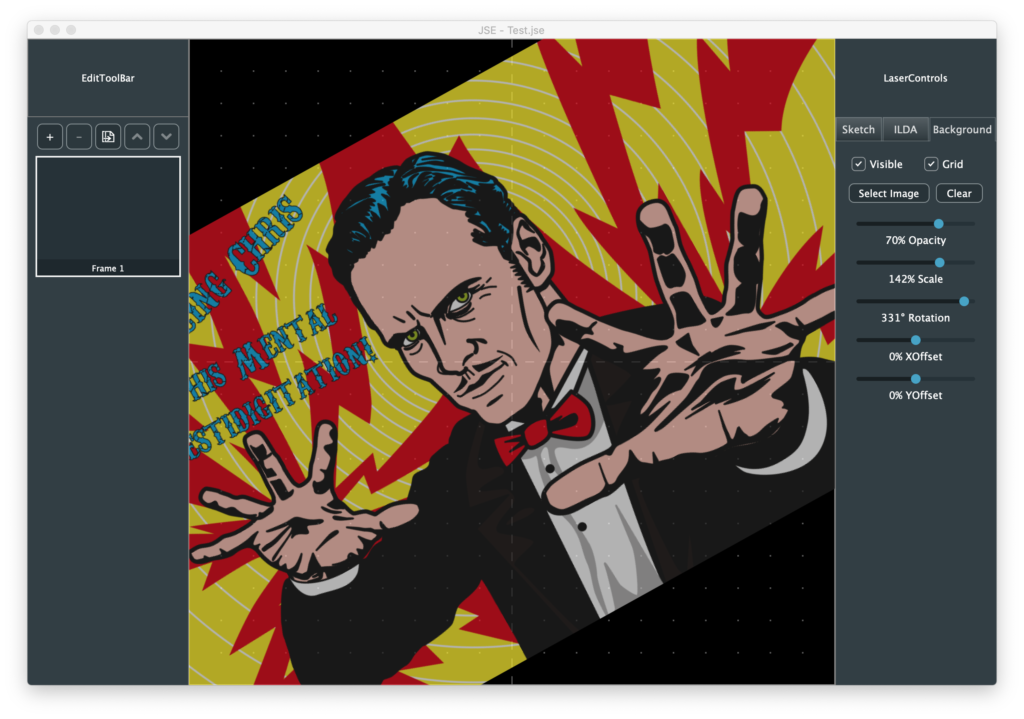Remove the frame with minus button
This screenshot has width=1024, height=719.
[79, 137]
